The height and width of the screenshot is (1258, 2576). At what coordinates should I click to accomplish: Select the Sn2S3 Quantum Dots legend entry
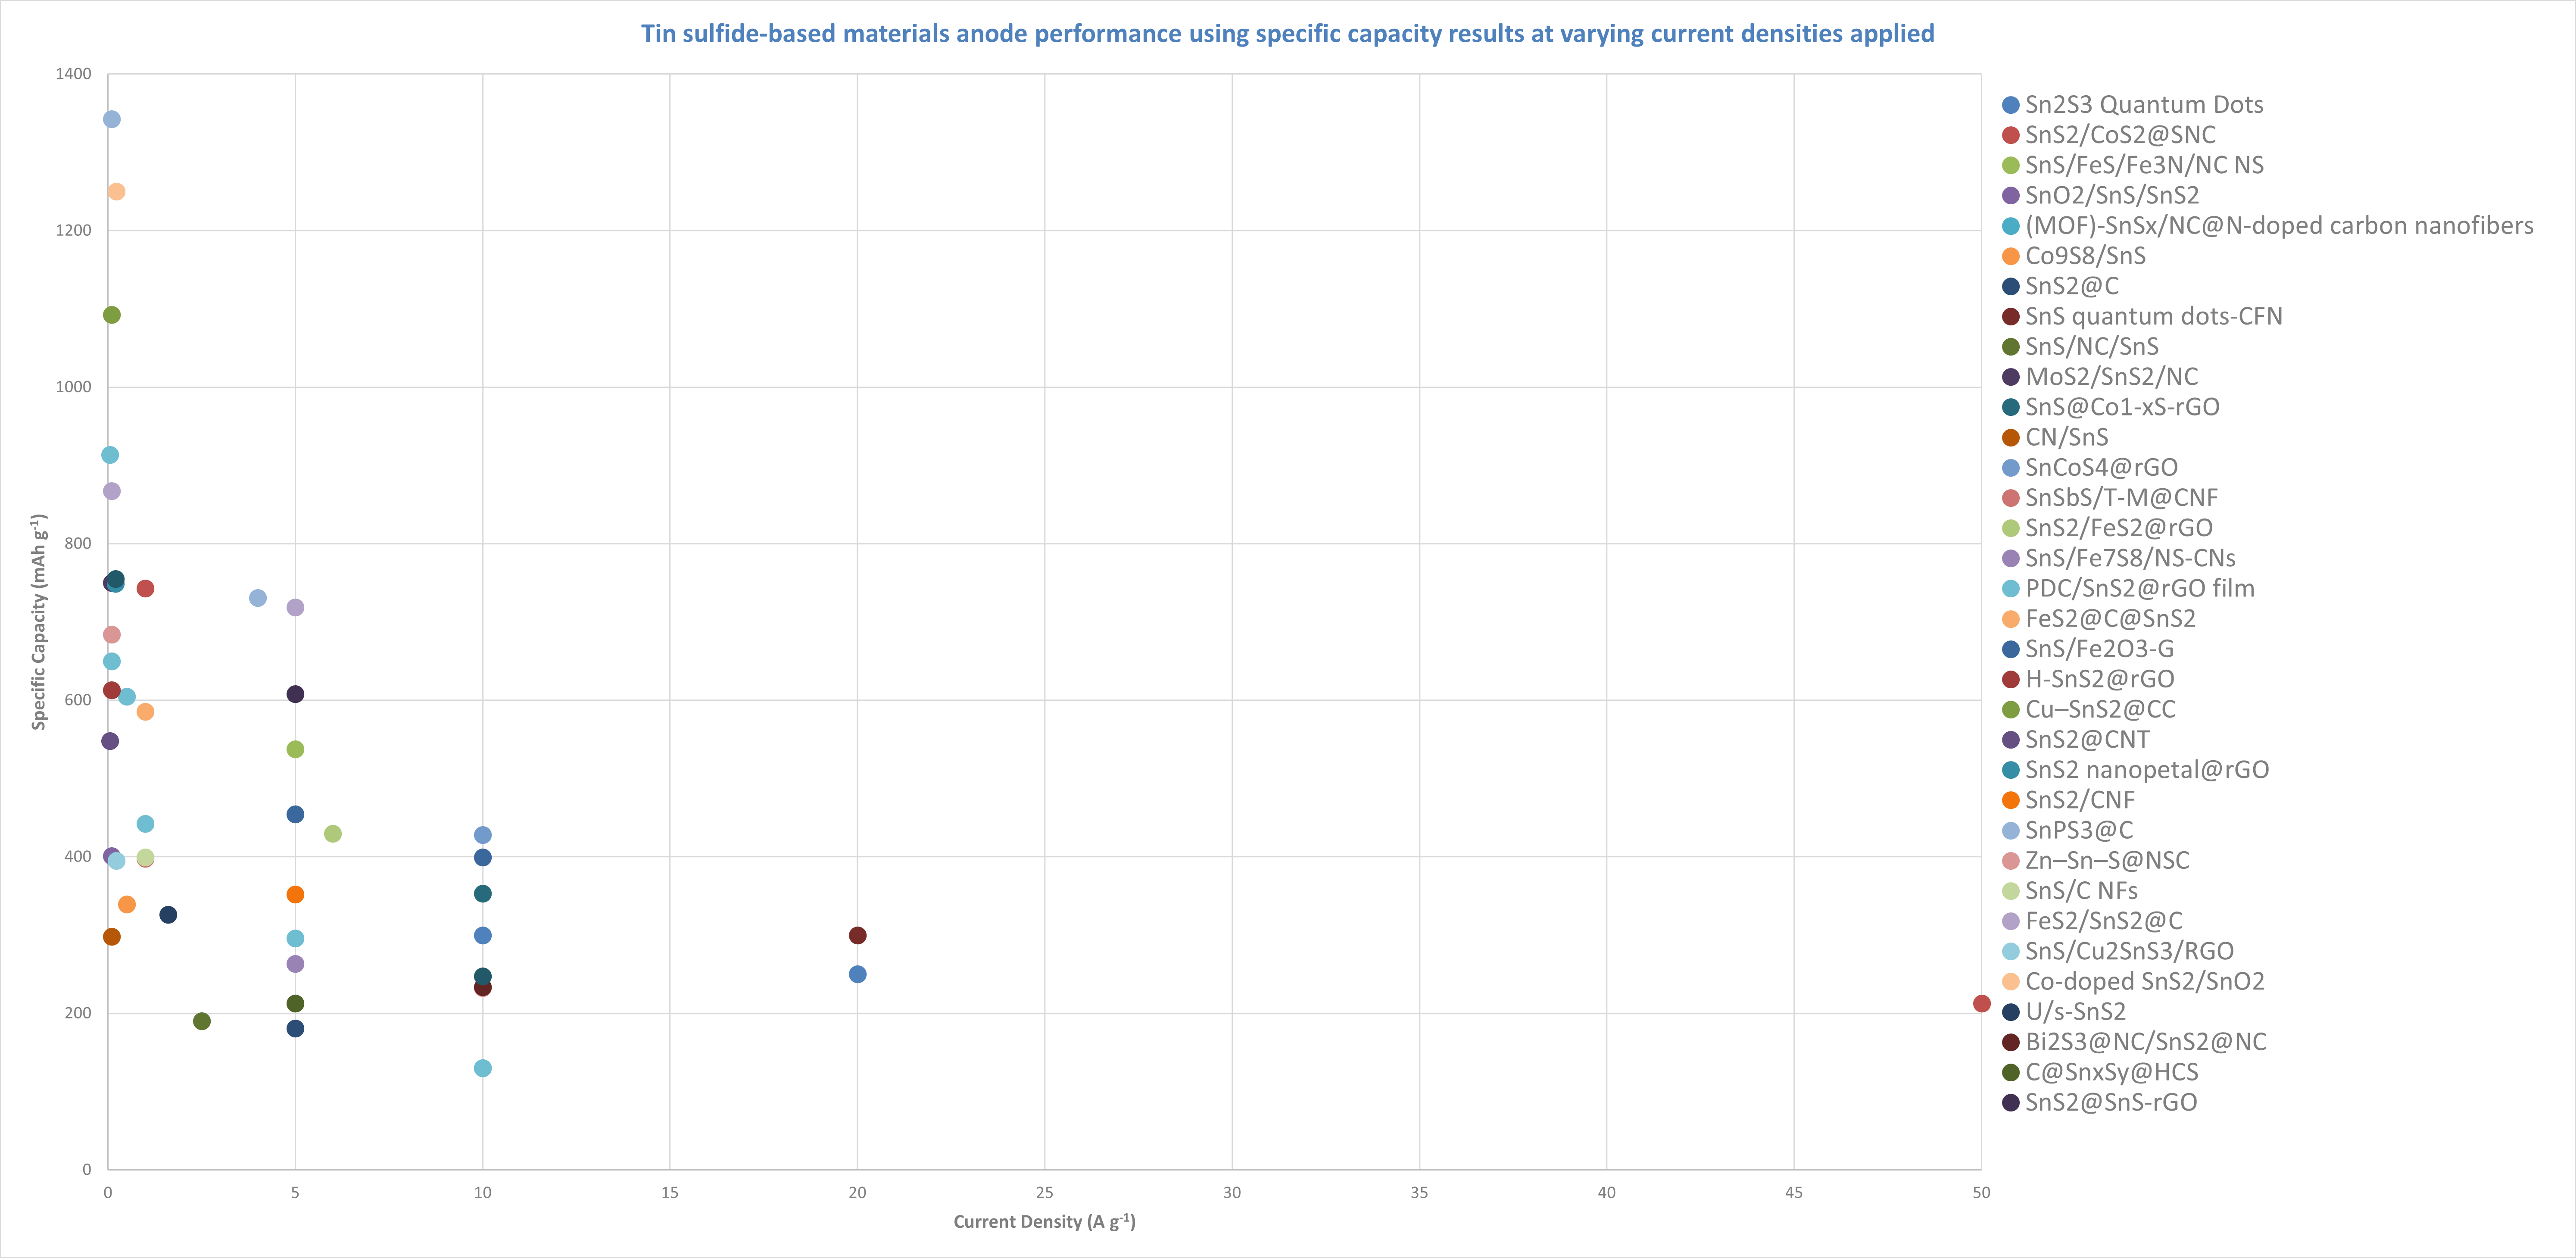pos(2143,105)
